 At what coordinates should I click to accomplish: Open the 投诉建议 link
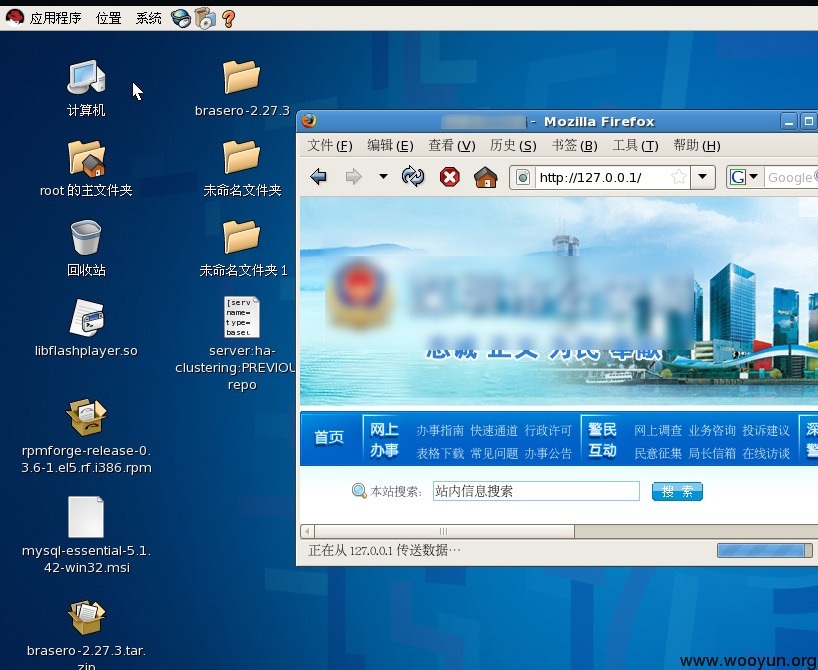pyautogui.click(x=766, y=430)
